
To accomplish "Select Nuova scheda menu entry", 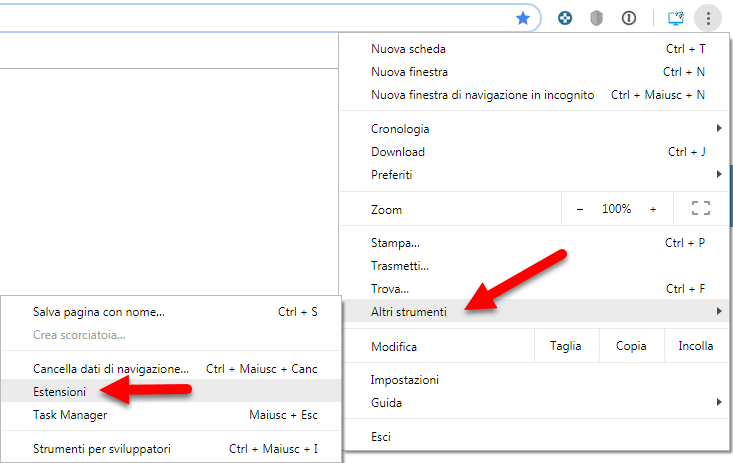I will (534, 49).
